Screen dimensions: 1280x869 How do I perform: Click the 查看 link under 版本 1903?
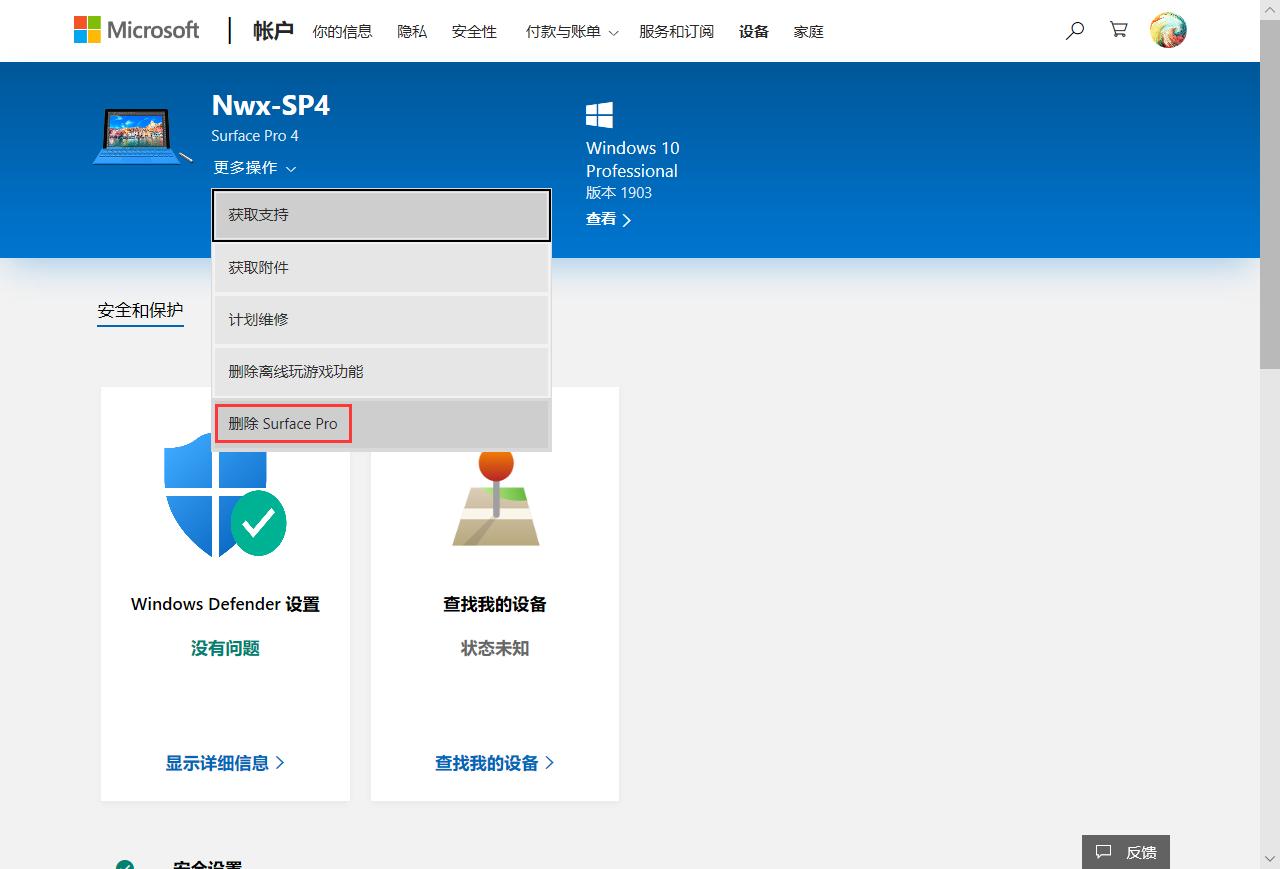point(604,218)
